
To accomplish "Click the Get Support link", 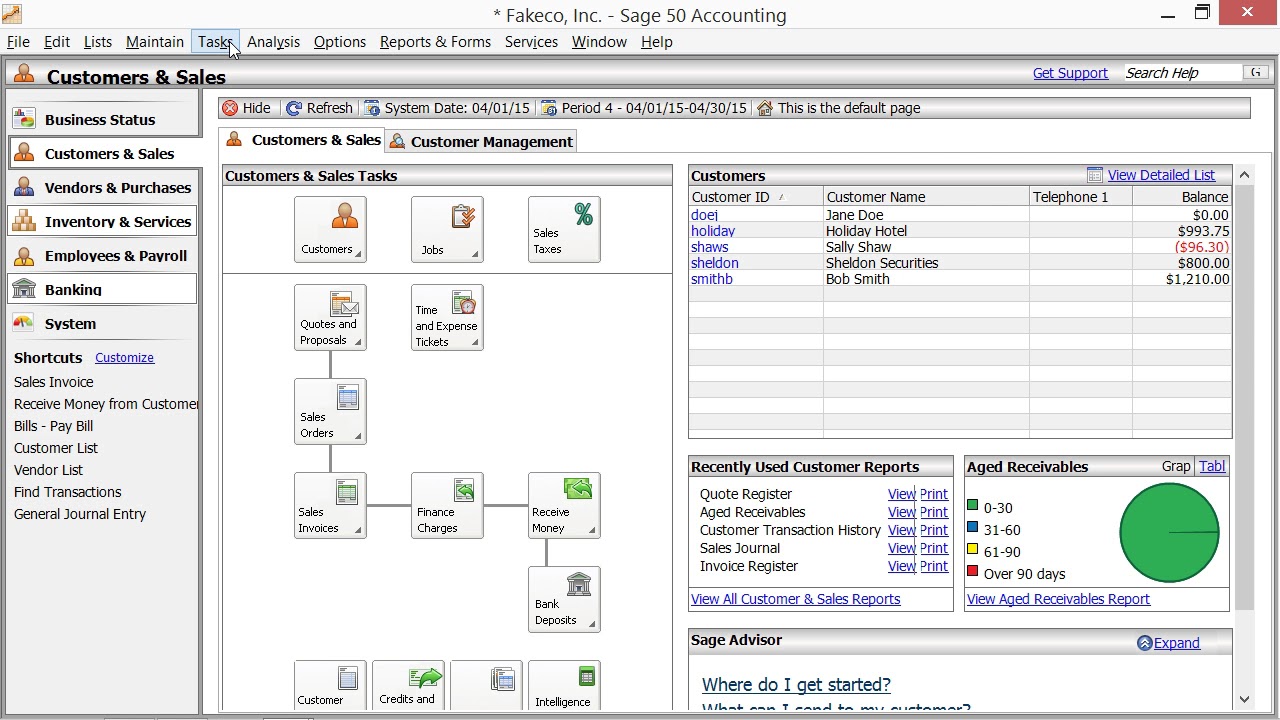I will pyautogui.click(x=1070, y=73).
